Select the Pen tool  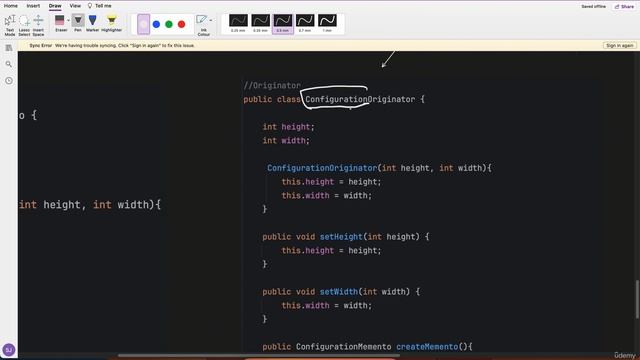pos(78,23)
